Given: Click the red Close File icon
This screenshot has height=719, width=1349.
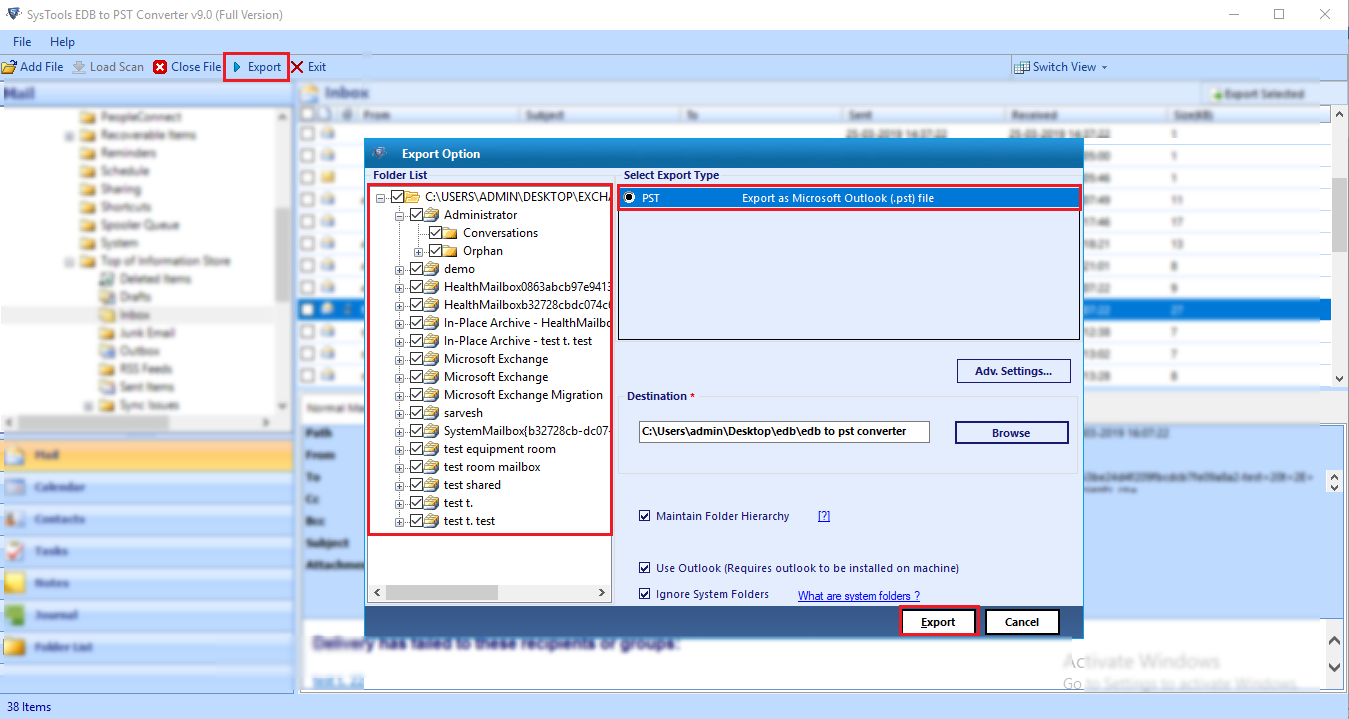Looking at the screenshot, I should (x=161, y=67).
